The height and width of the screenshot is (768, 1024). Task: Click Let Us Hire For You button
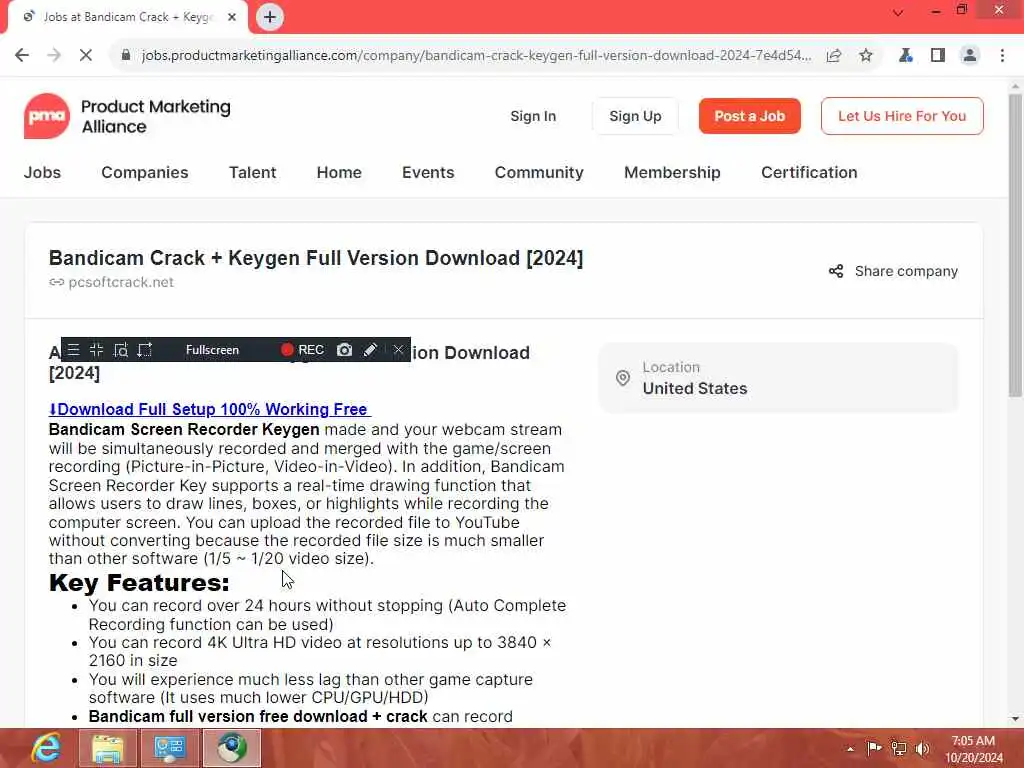(x=902, y=116)
